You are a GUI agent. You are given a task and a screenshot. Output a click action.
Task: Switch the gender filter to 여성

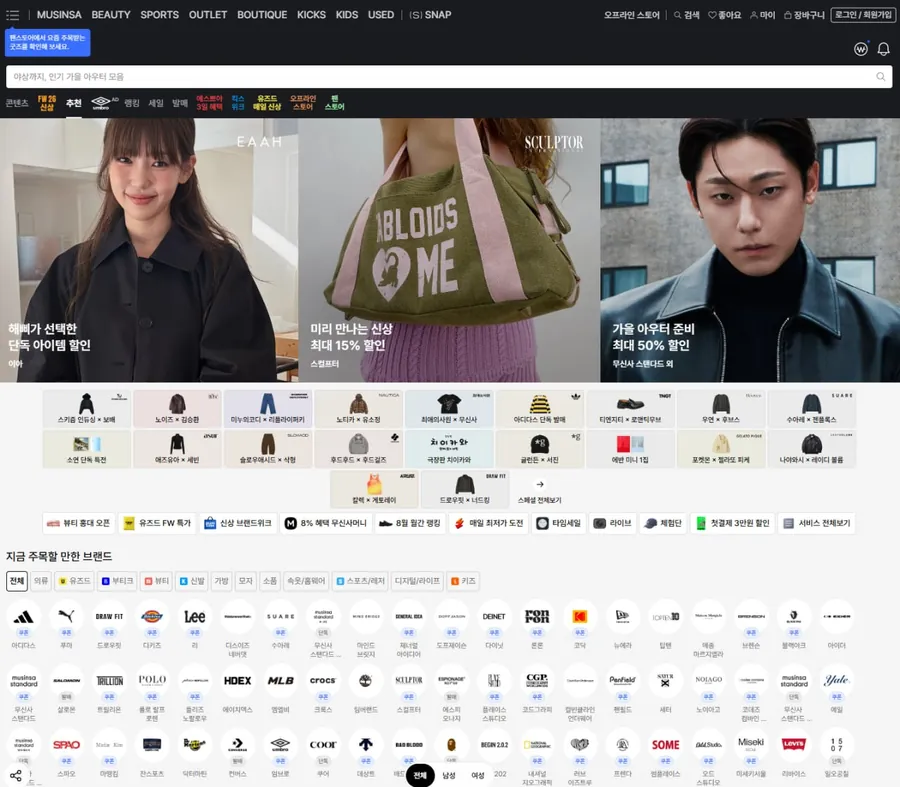[478, 775]
